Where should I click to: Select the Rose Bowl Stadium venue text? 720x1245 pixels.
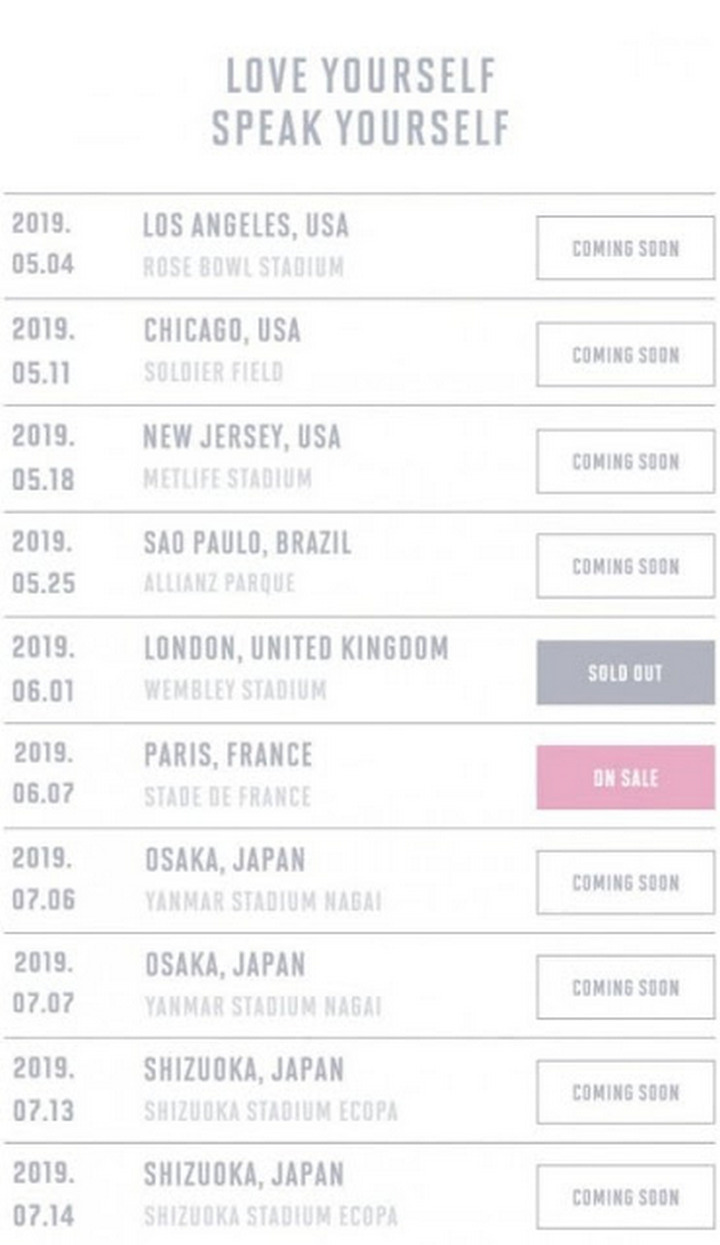pos(243,268)
